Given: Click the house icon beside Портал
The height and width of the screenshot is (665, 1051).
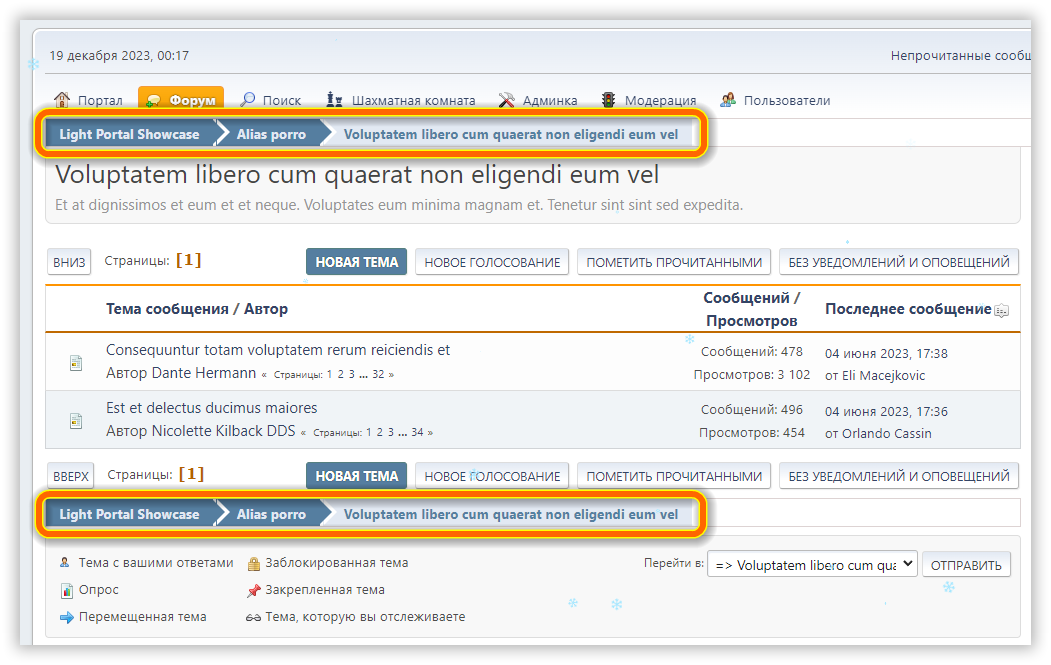Looking at the screenshot, I should [x=62, y=100].
